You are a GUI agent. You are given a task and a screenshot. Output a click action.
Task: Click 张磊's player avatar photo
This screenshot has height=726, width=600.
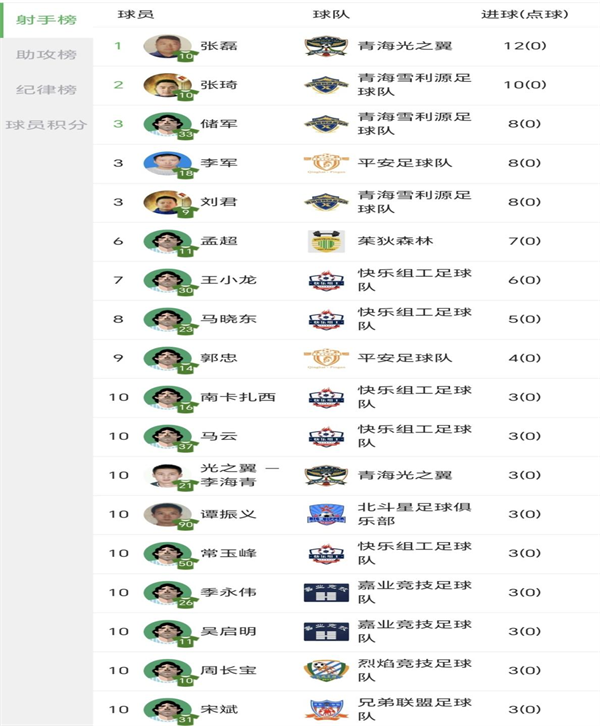167,46
